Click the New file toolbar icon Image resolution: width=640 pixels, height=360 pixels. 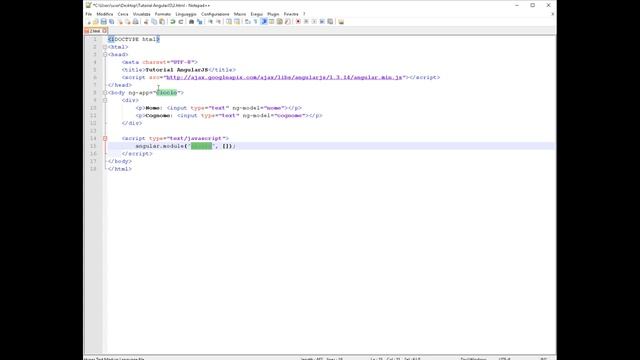(89, 22)
